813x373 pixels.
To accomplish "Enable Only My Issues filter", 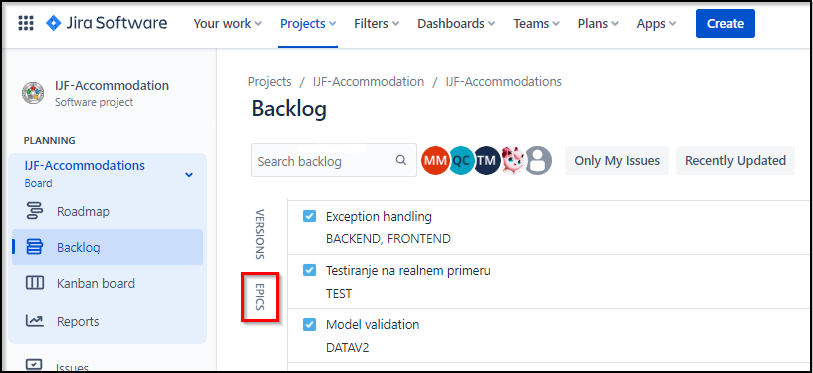I will coord(617,161).
